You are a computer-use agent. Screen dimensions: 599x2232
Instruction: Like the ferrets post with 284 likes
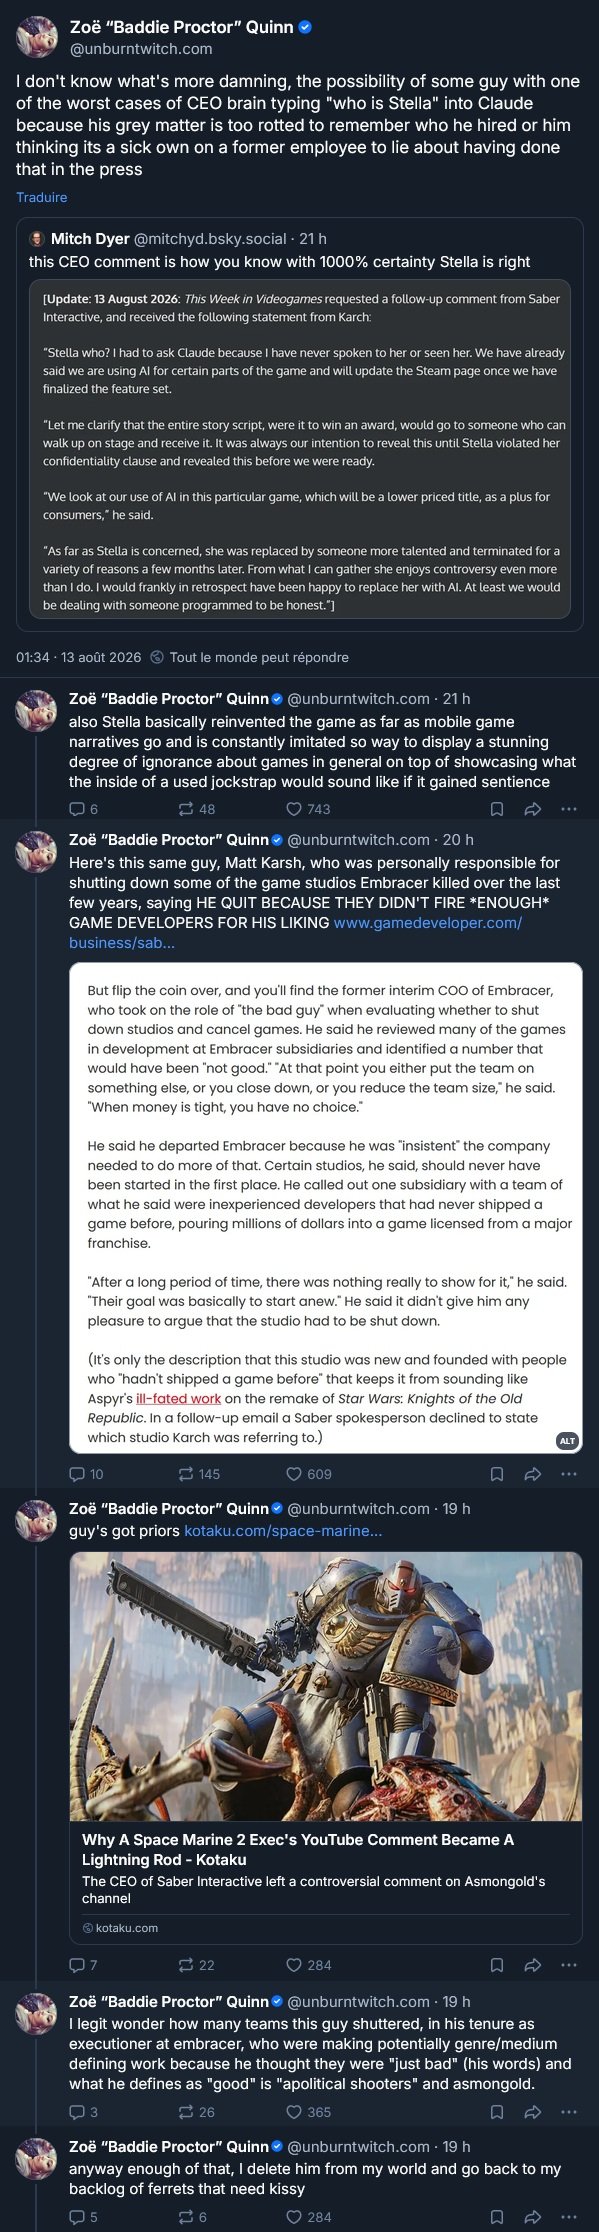[x=307, y=2217]
